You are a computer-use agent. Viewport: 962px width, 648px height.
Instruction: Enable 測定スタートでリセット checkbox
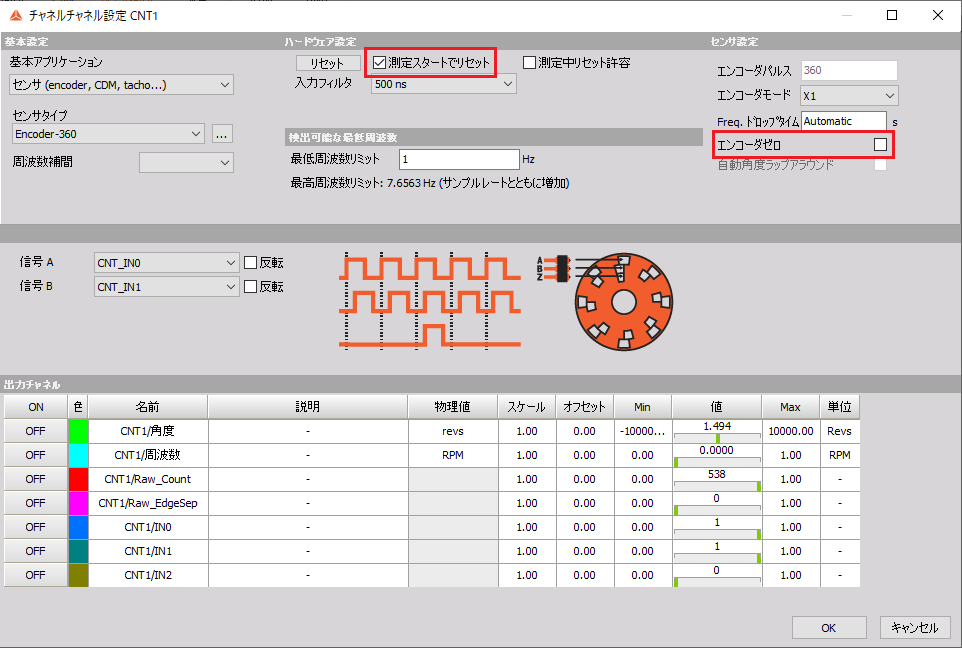[x=380, y=63]
